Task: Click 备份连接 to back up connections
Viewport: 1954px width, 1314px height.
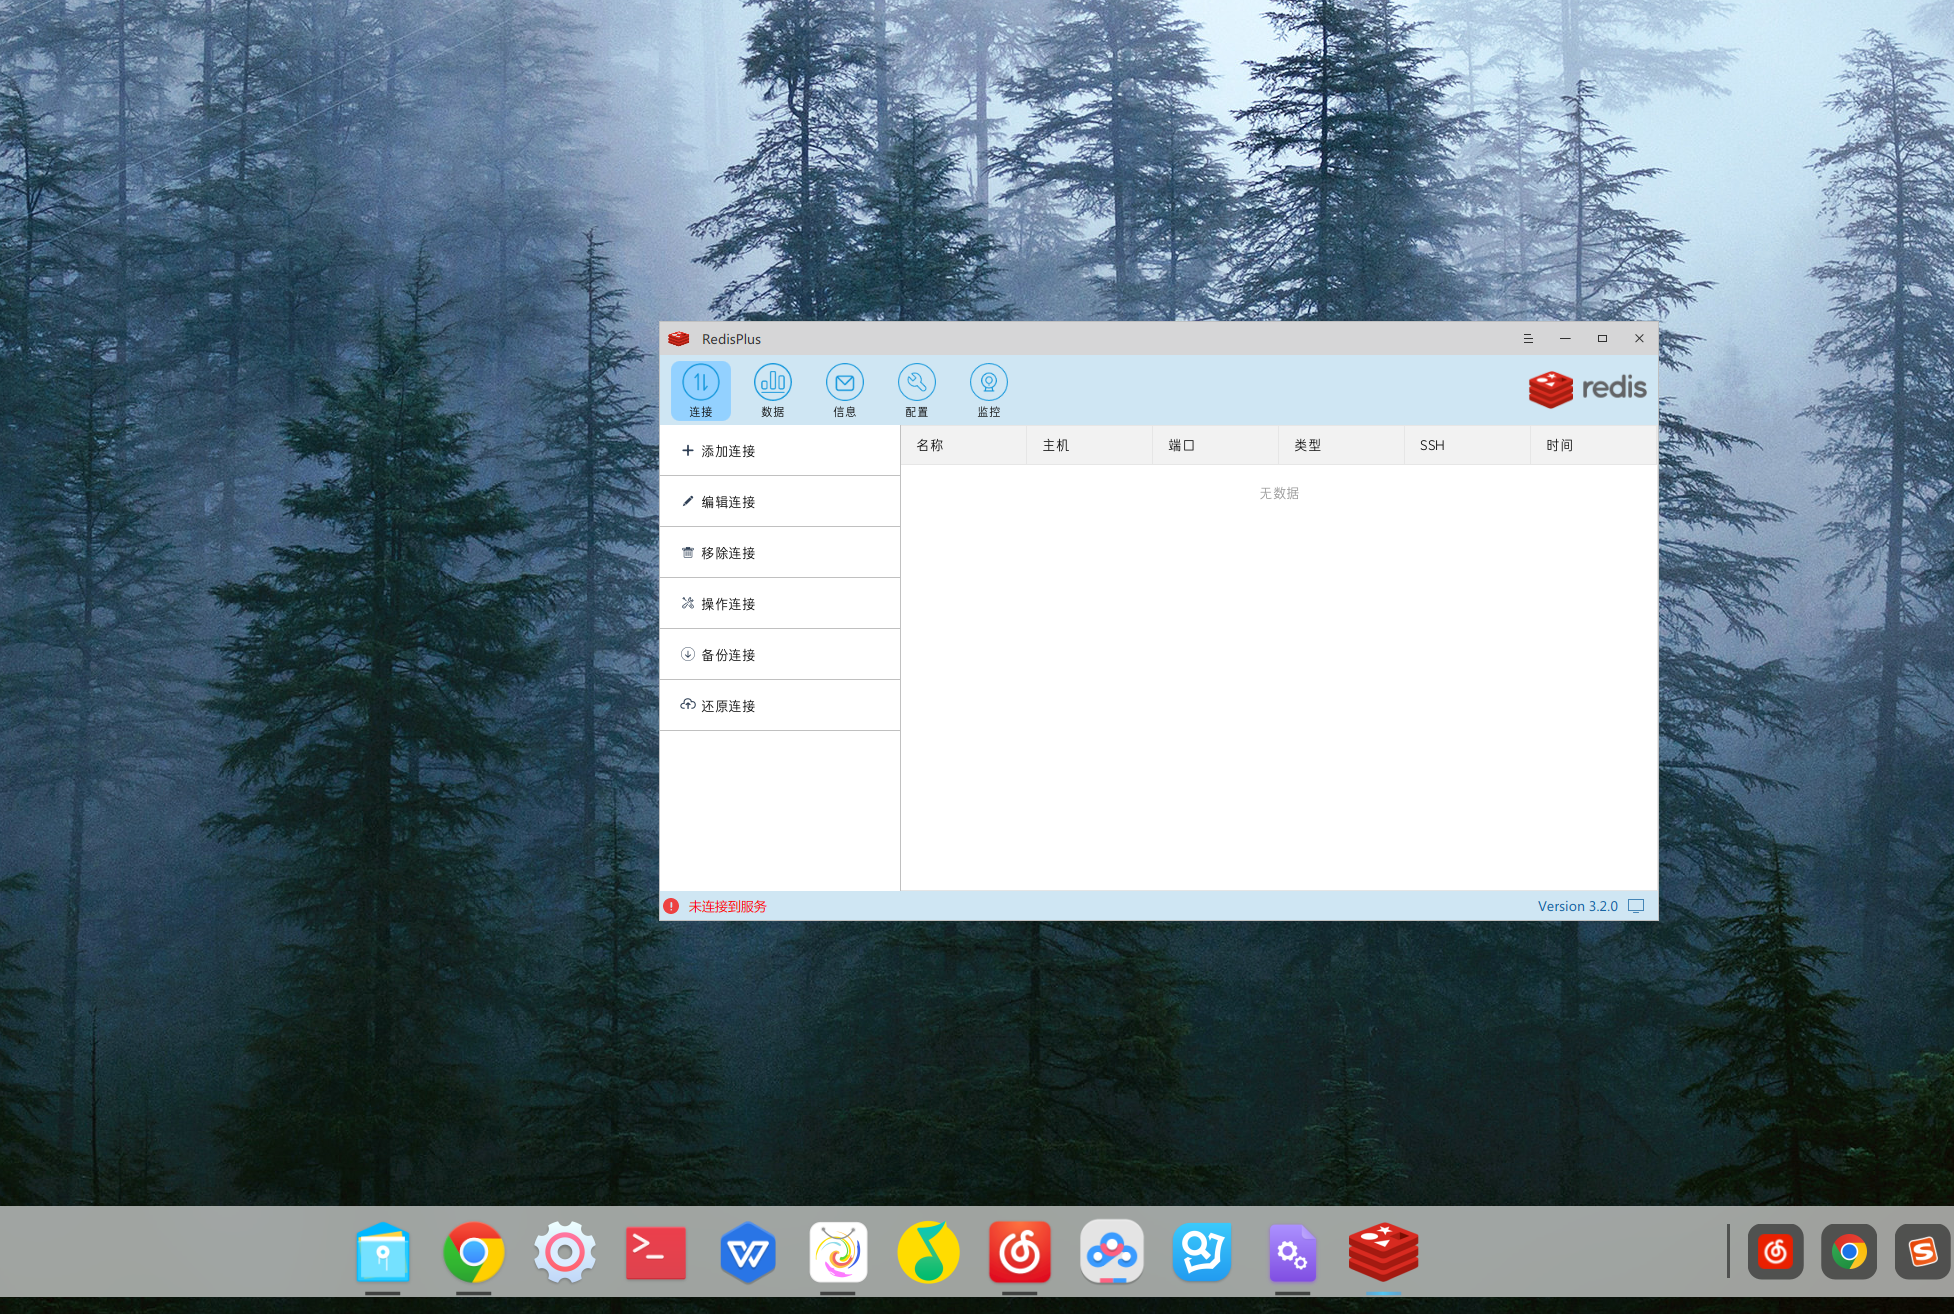Action: (728, 655)
